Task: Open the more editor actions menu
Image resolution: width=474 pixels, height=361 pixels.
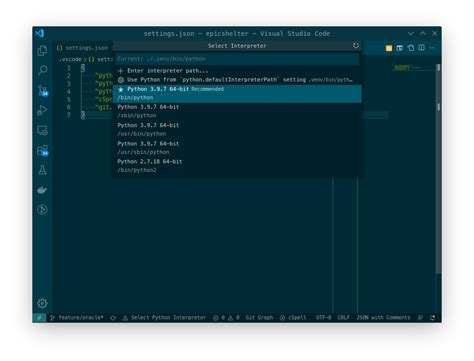Action: click(432, 48)
